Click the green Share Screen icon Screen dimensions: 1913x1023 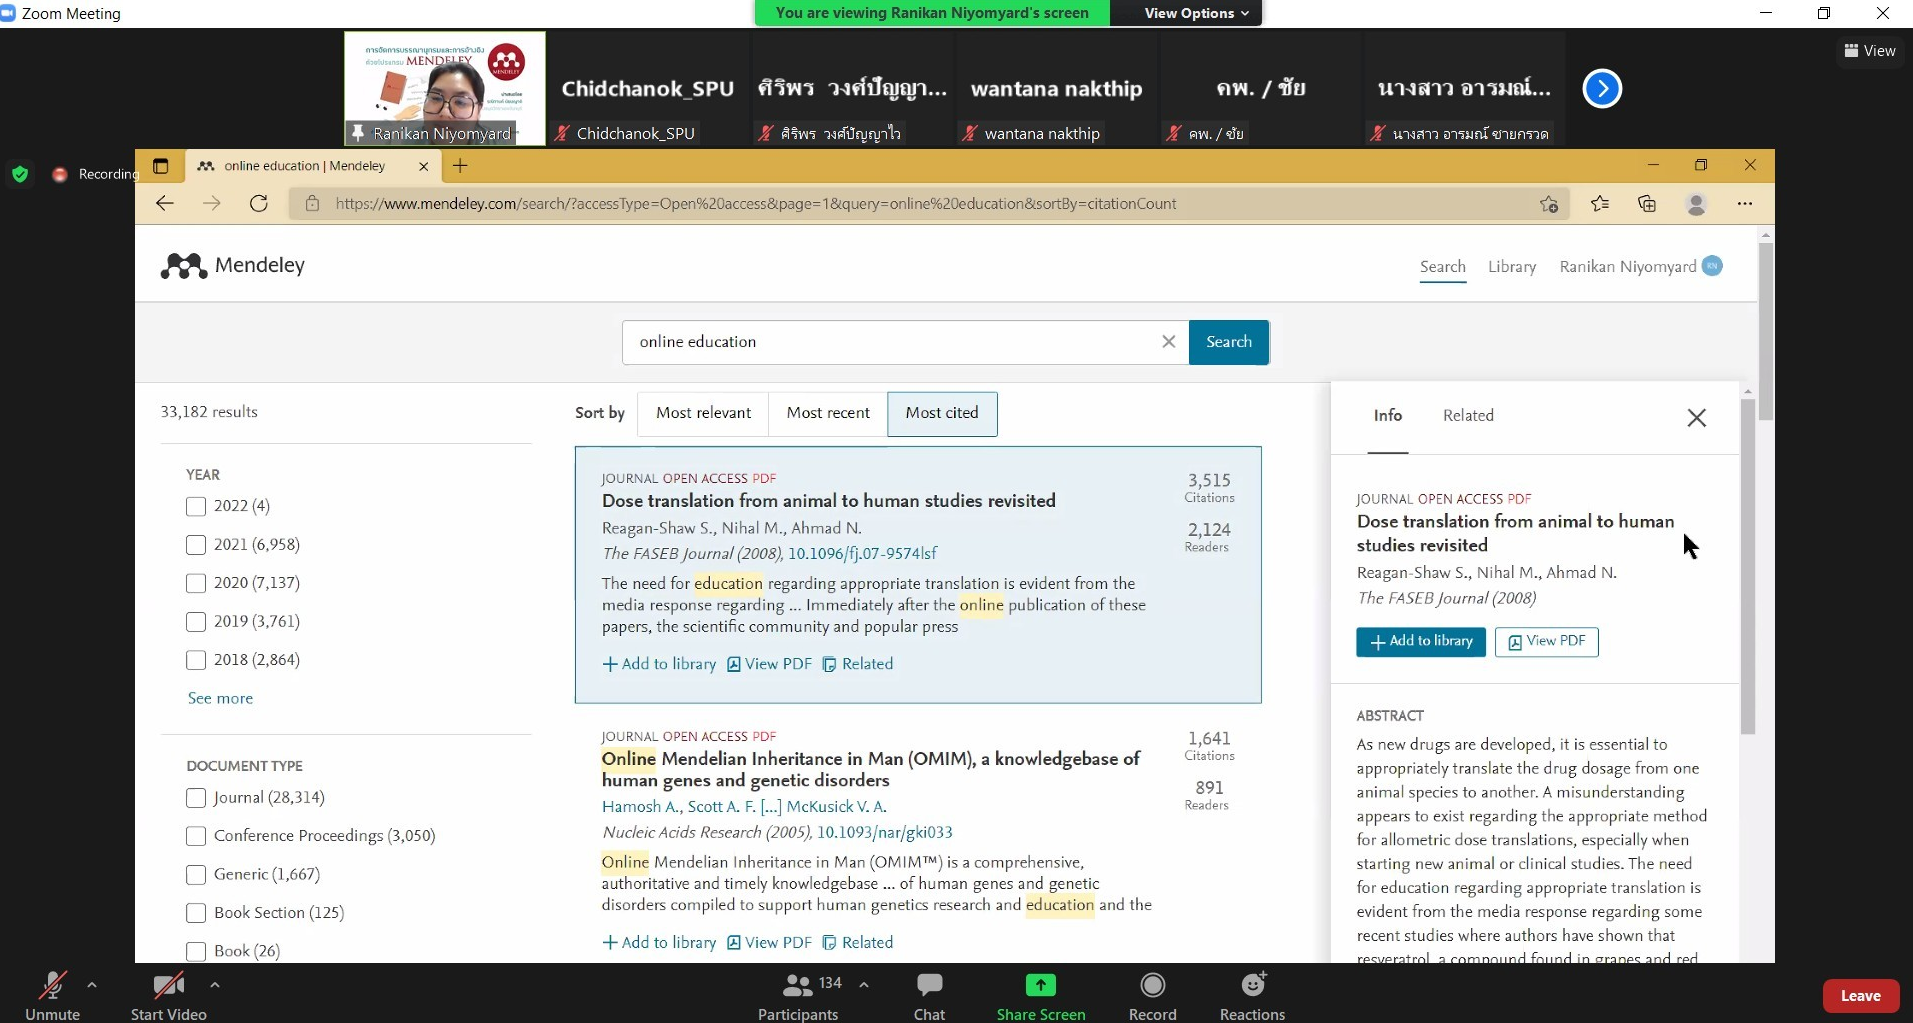pos(1040,985)
